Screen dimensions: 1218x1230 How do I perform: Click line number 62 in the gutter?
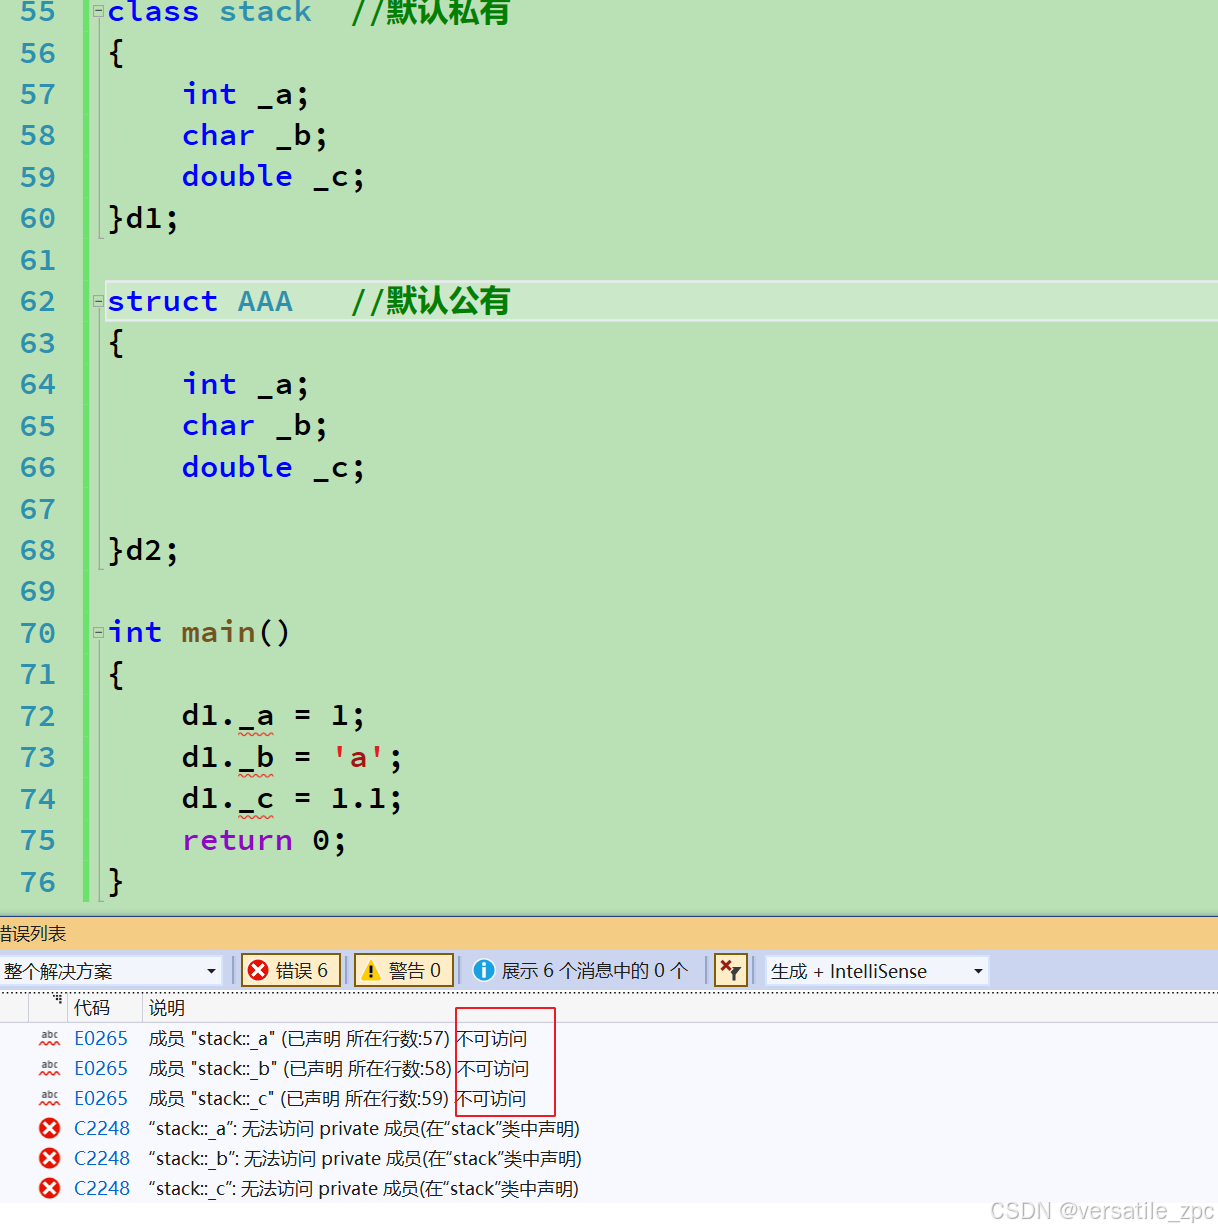[x=38, y=302]
